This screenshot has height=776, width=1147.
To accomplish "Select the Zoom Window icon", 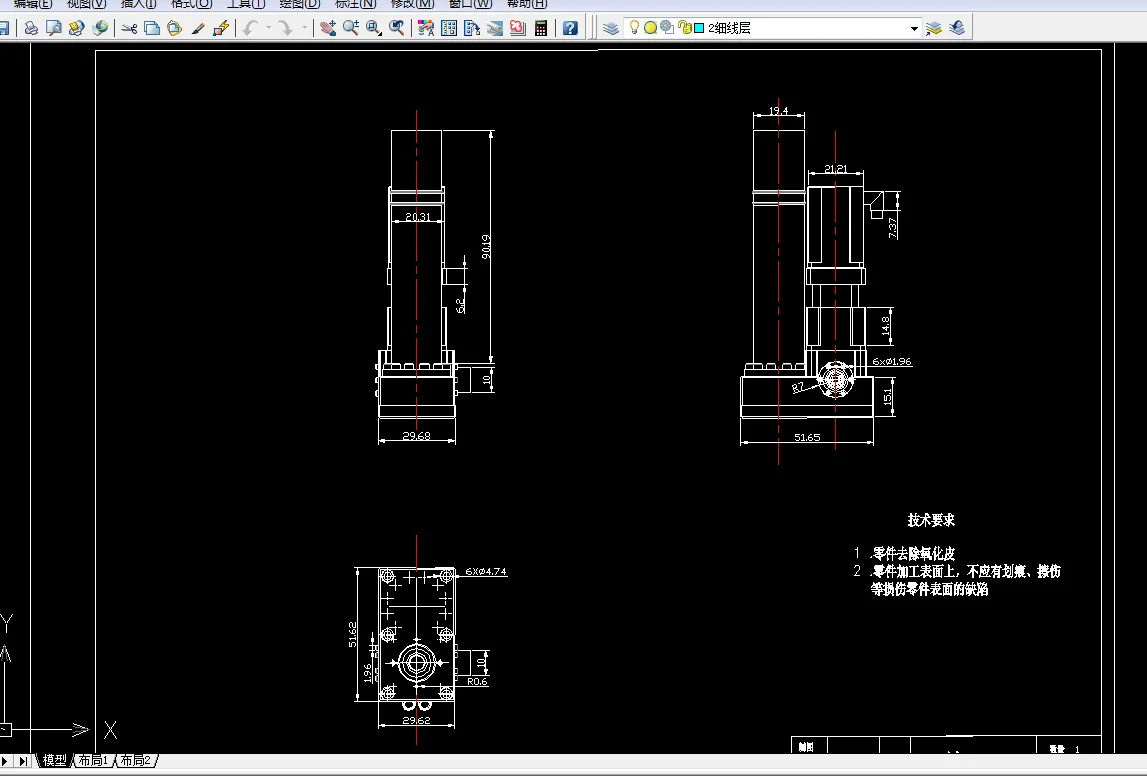I will 374,28.
